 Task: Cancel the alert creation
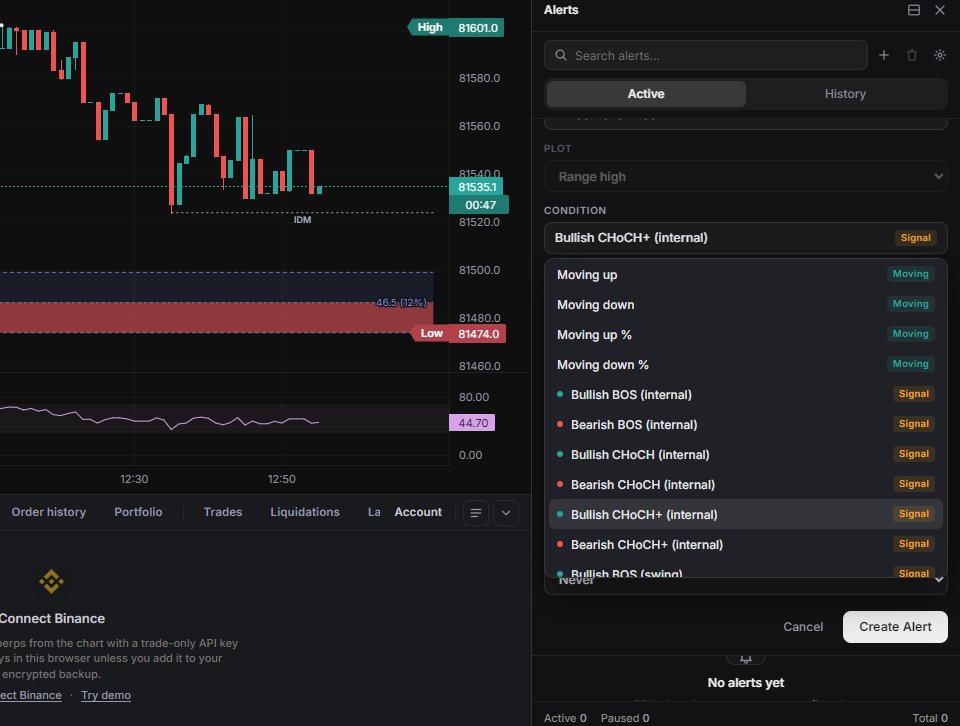[x=803, y=627]
